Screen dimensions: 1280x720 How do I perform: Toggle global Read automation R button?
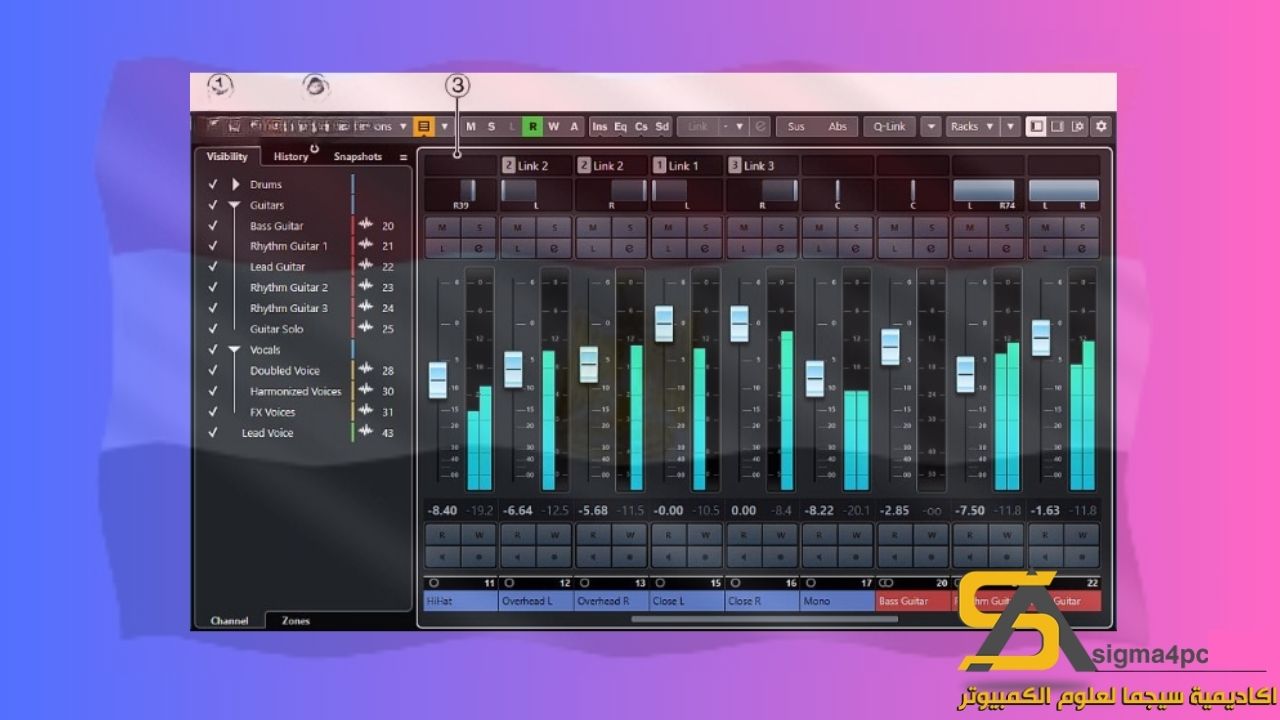[x=533, y=127]
